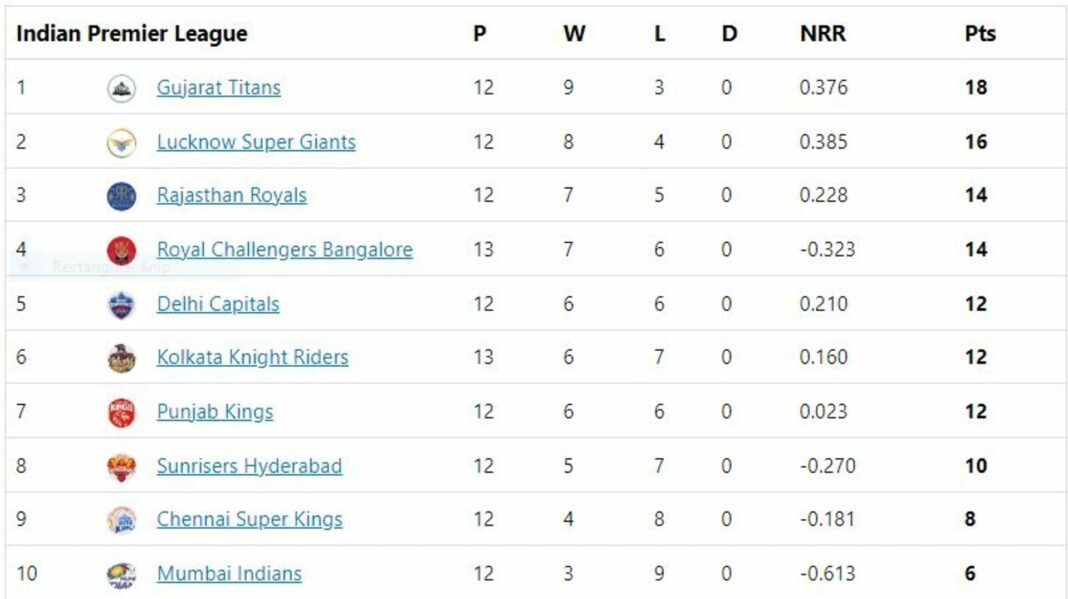
Task: Click the Mumbai Indians team logo
Action: pos(121,575)
